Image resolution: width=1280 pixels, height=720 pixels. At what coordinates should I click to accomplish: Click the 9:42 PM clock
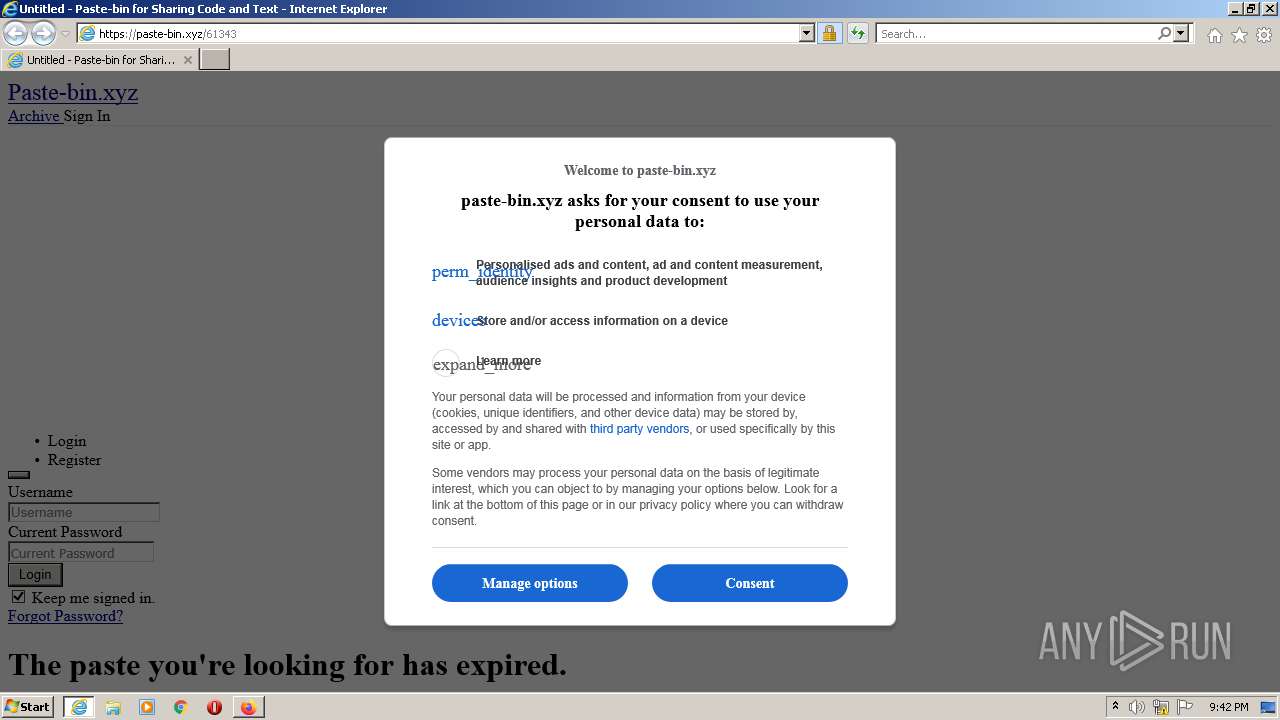click(x=1228, y=707)
